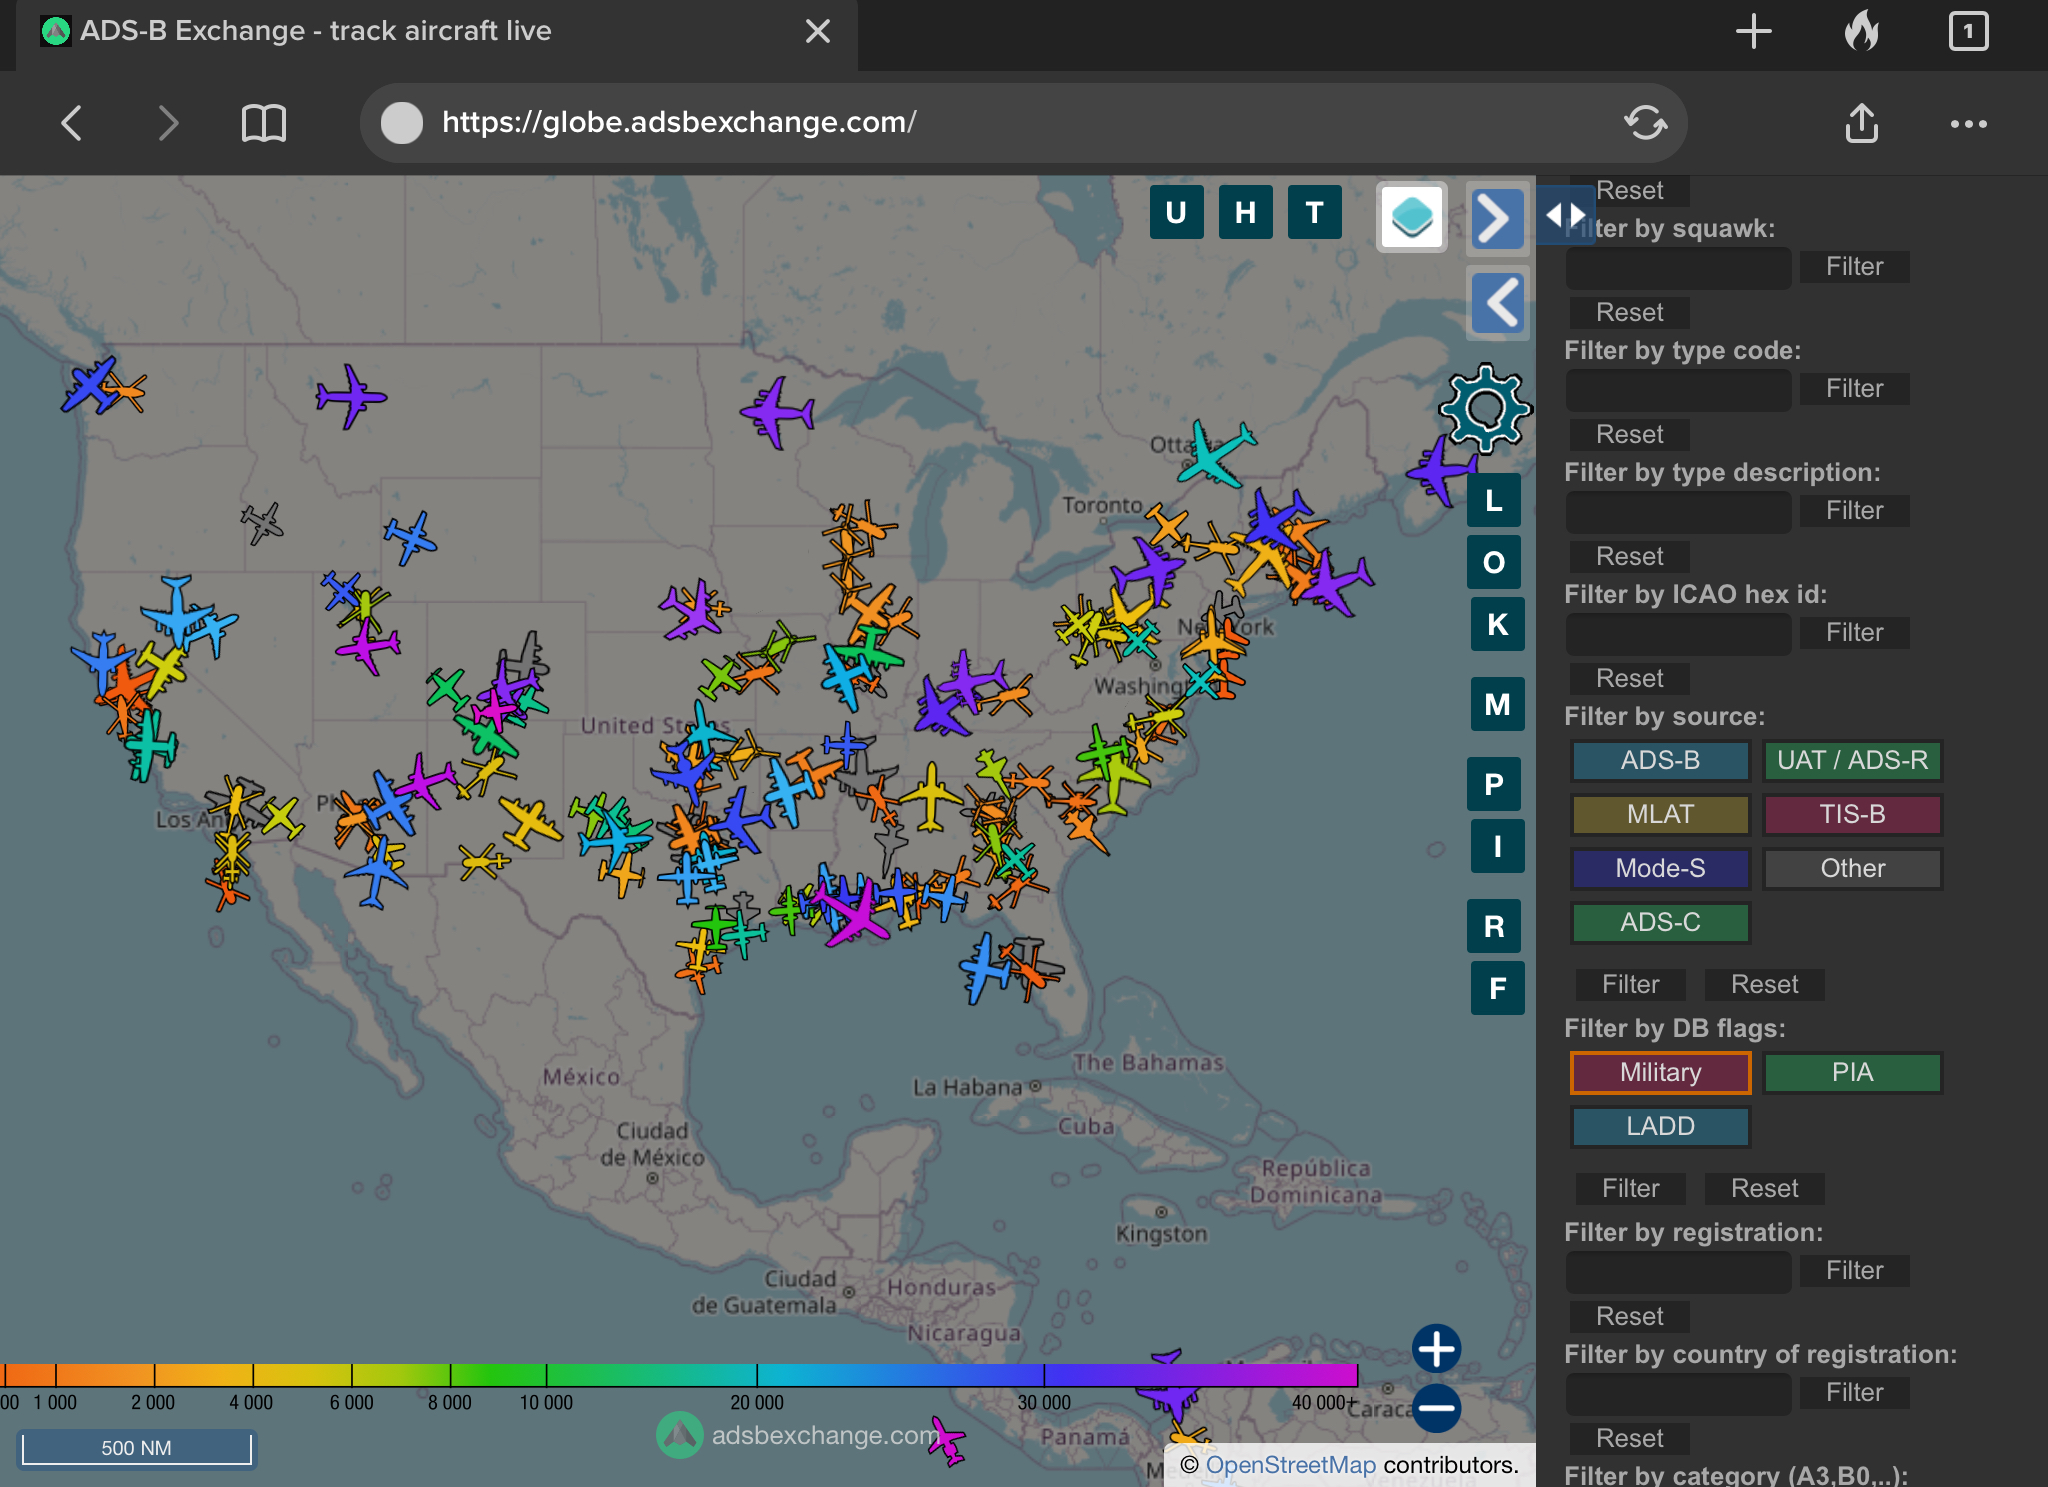The image size is (2048, 1487).
Task: Click the registration filter input field
Action: click(1678, 1271)
